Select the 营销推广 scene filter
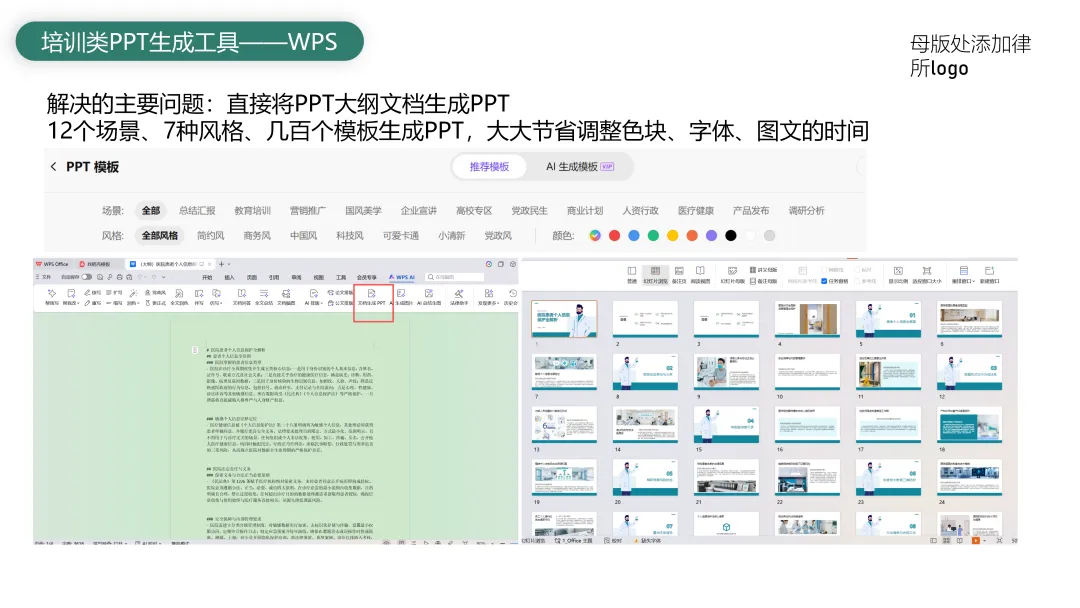Screen dimensions: 1080x608 pos(307,211)
